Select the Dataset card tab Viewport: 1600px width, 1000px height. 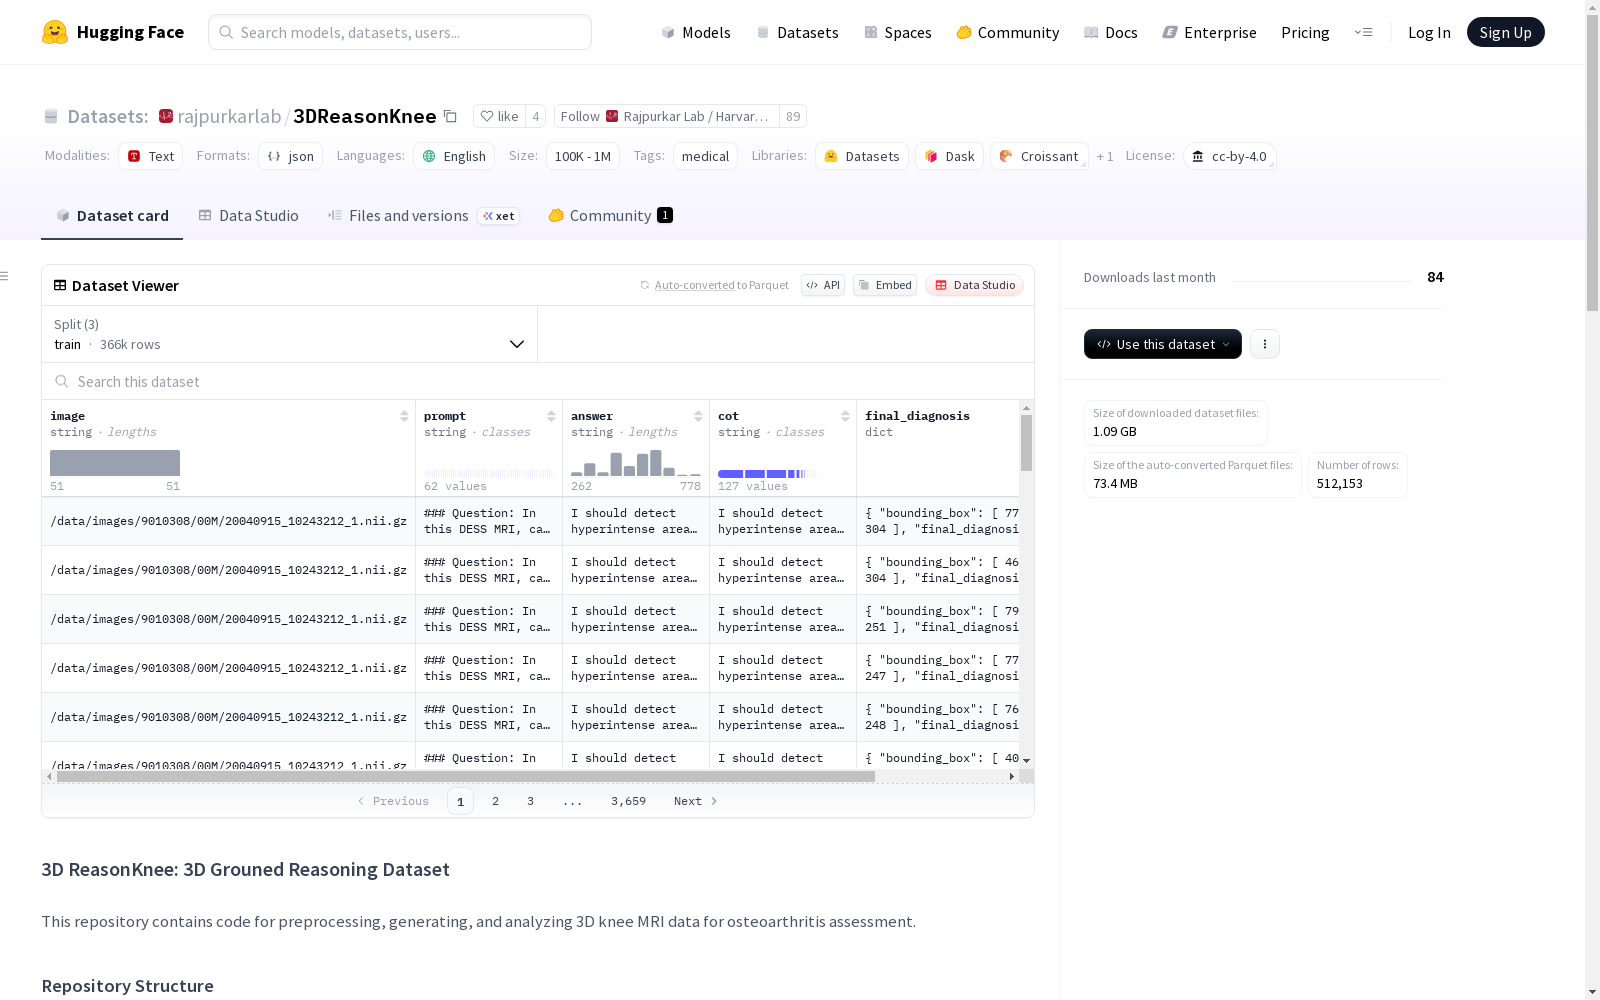click(x=112, y=215)
